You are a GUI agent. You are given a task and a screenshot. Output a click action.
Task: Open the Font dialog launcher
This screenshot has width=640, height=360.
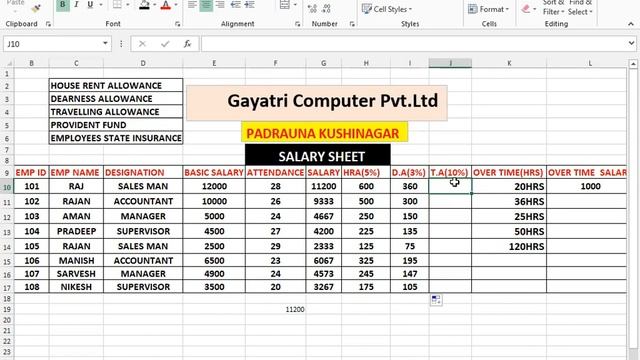[178, 24]
